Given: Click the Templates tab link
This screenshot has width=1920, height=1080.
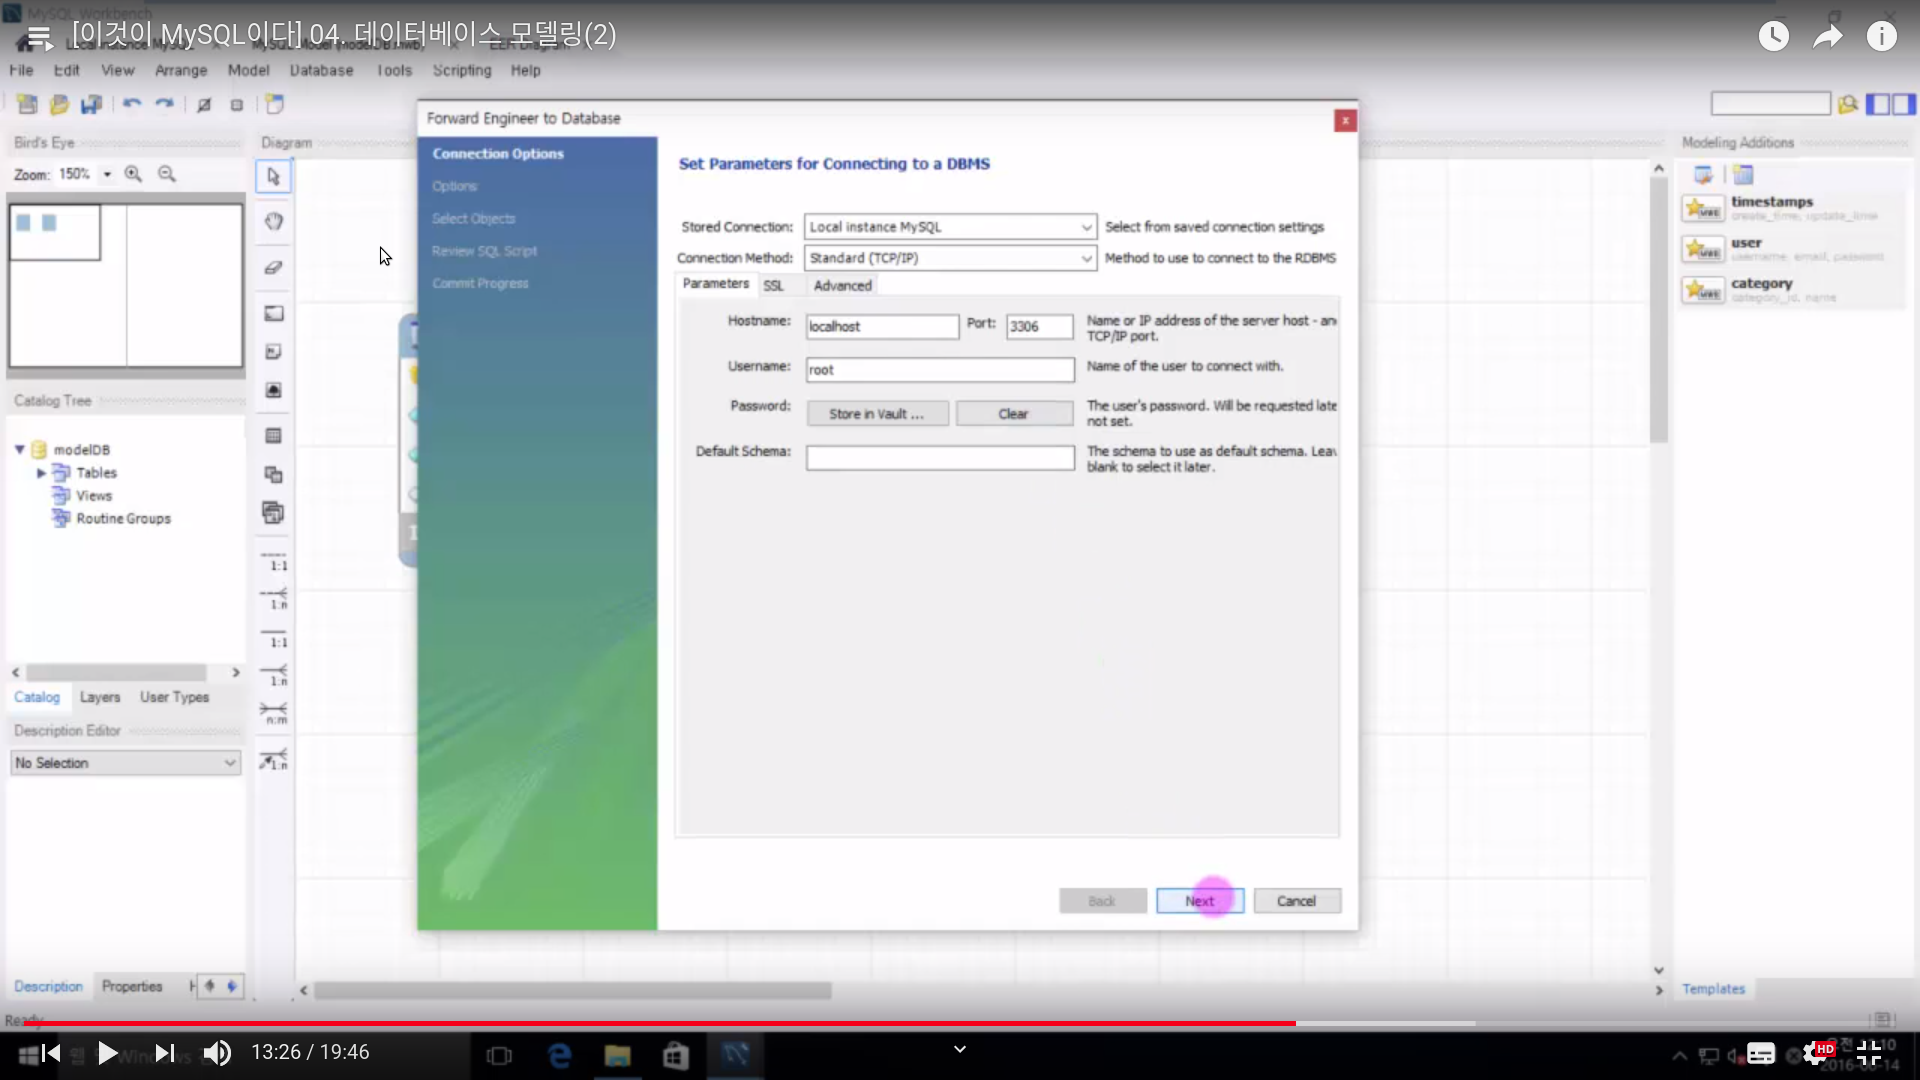Looking at the screenshot, I should pyautogui.click(x=1713, y=989).
